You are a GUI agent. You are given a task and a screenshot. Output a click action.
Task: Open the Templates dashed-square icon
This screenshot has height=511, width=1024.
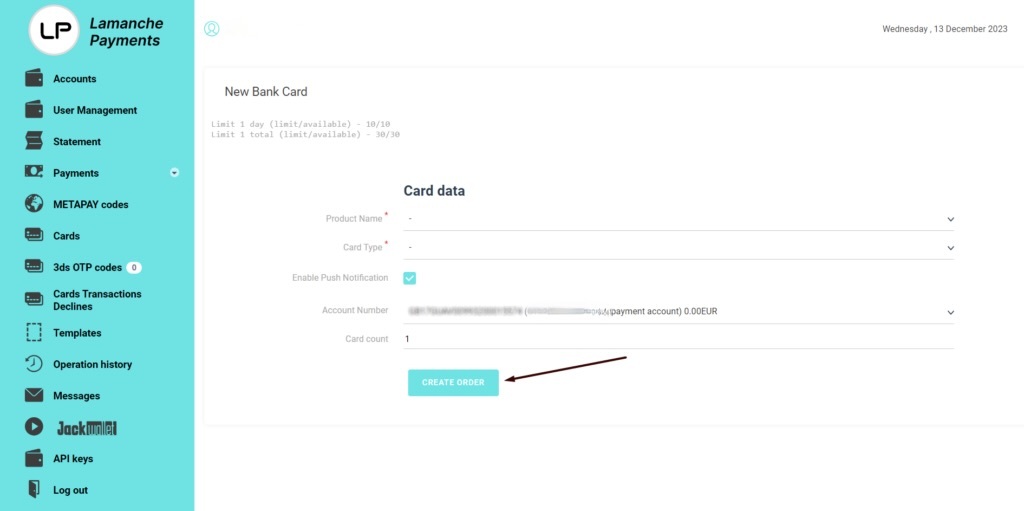click(34, 333)
